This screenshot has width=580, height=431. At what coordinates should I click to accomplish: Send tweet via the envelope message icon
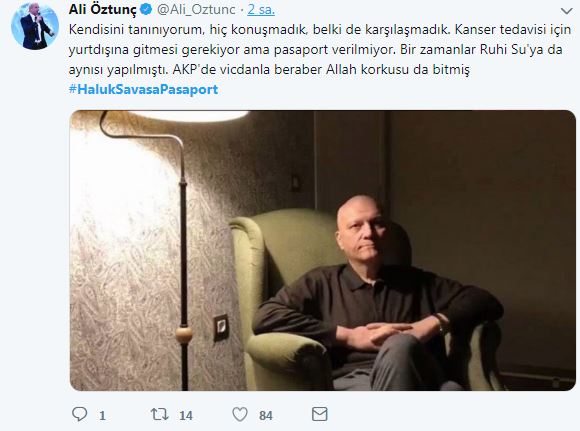point(320,414)
